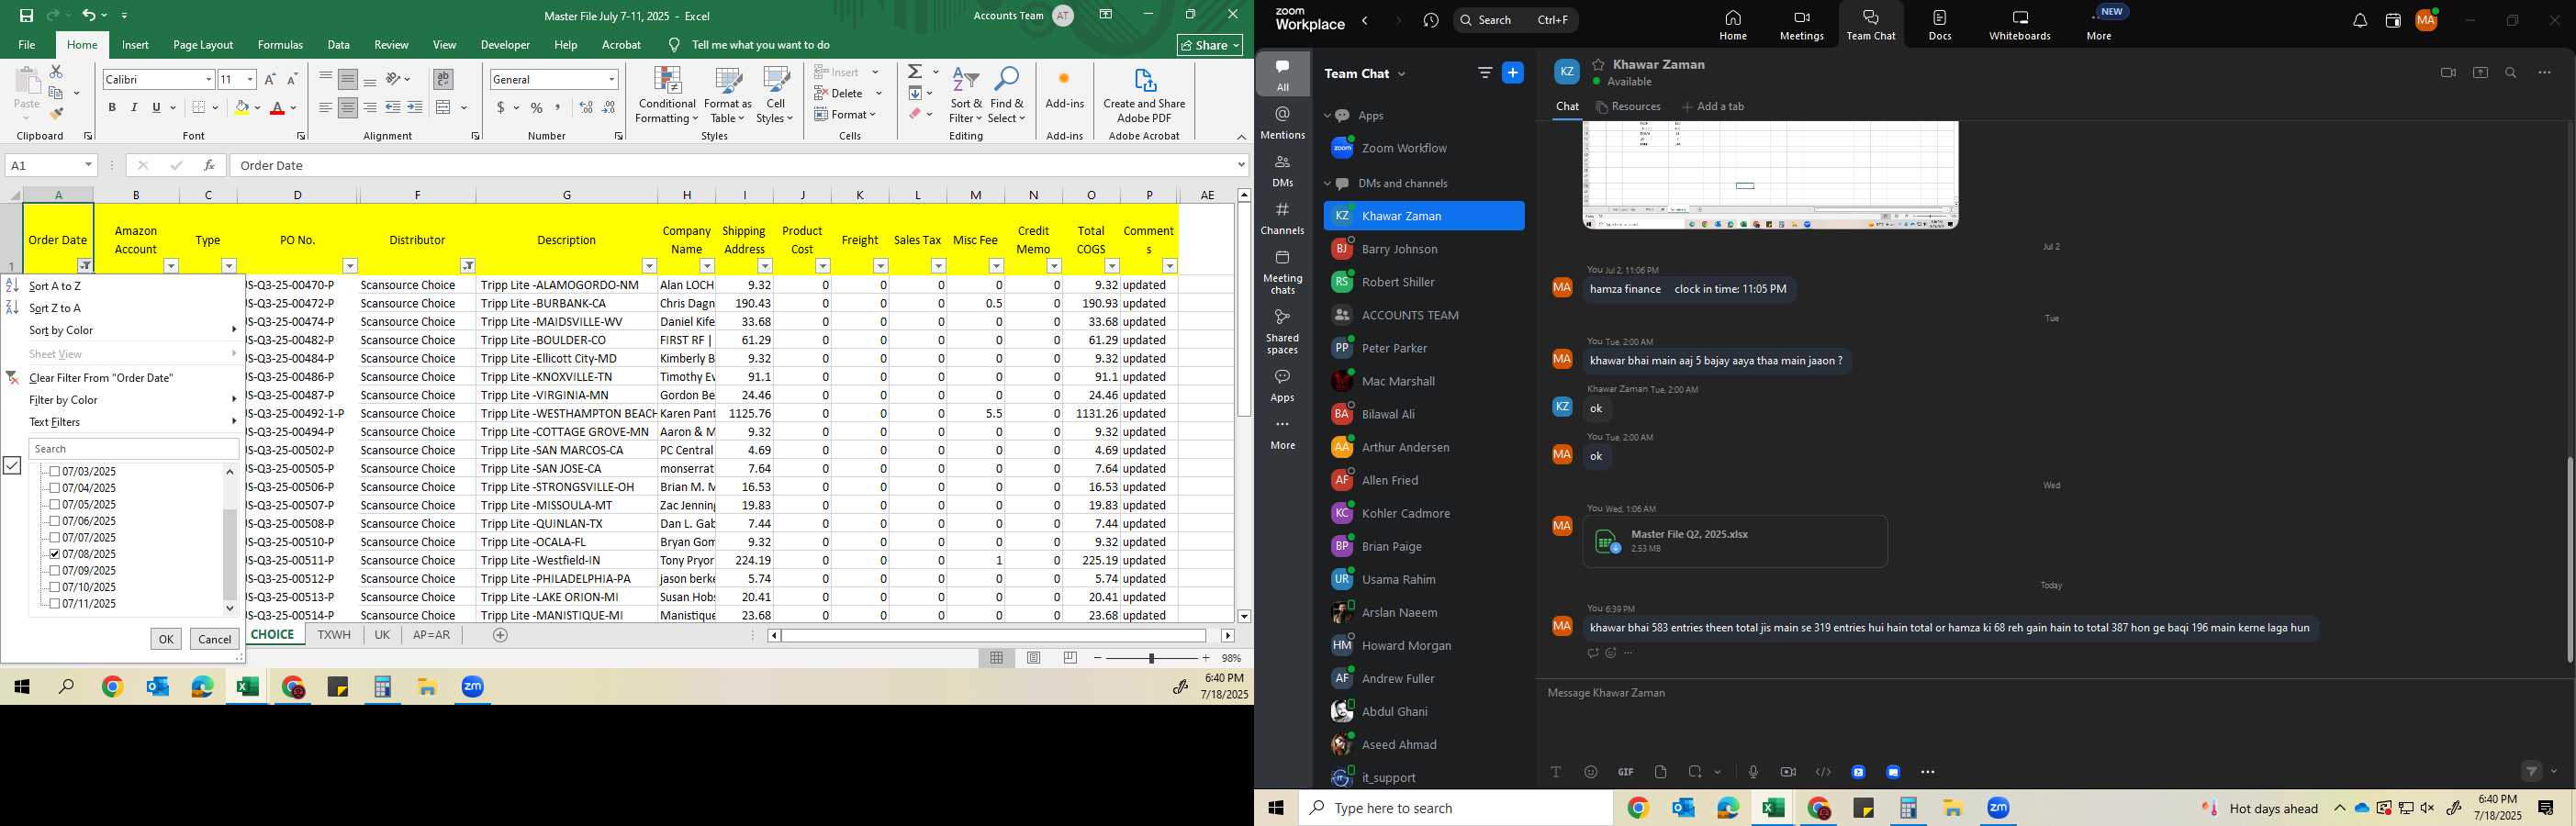Click the Cut scissors icon in Excel
2576x826 pixels.
click(x=56, y=72)
